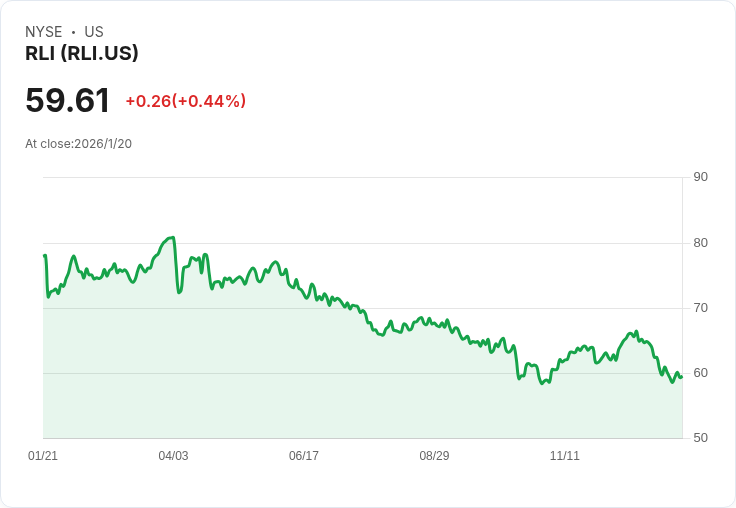Select the 80 price axis label

pos(700,242)
